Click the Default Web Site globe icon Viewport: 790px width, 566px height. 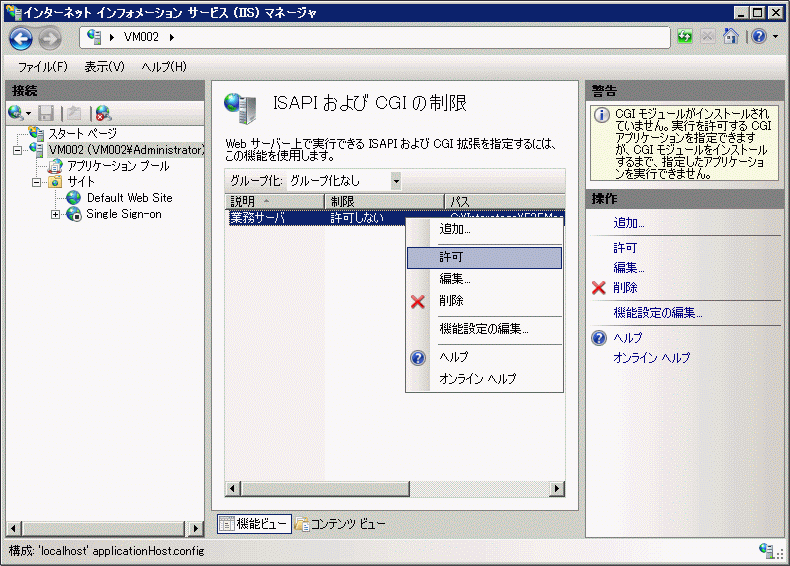click(74, 198)
